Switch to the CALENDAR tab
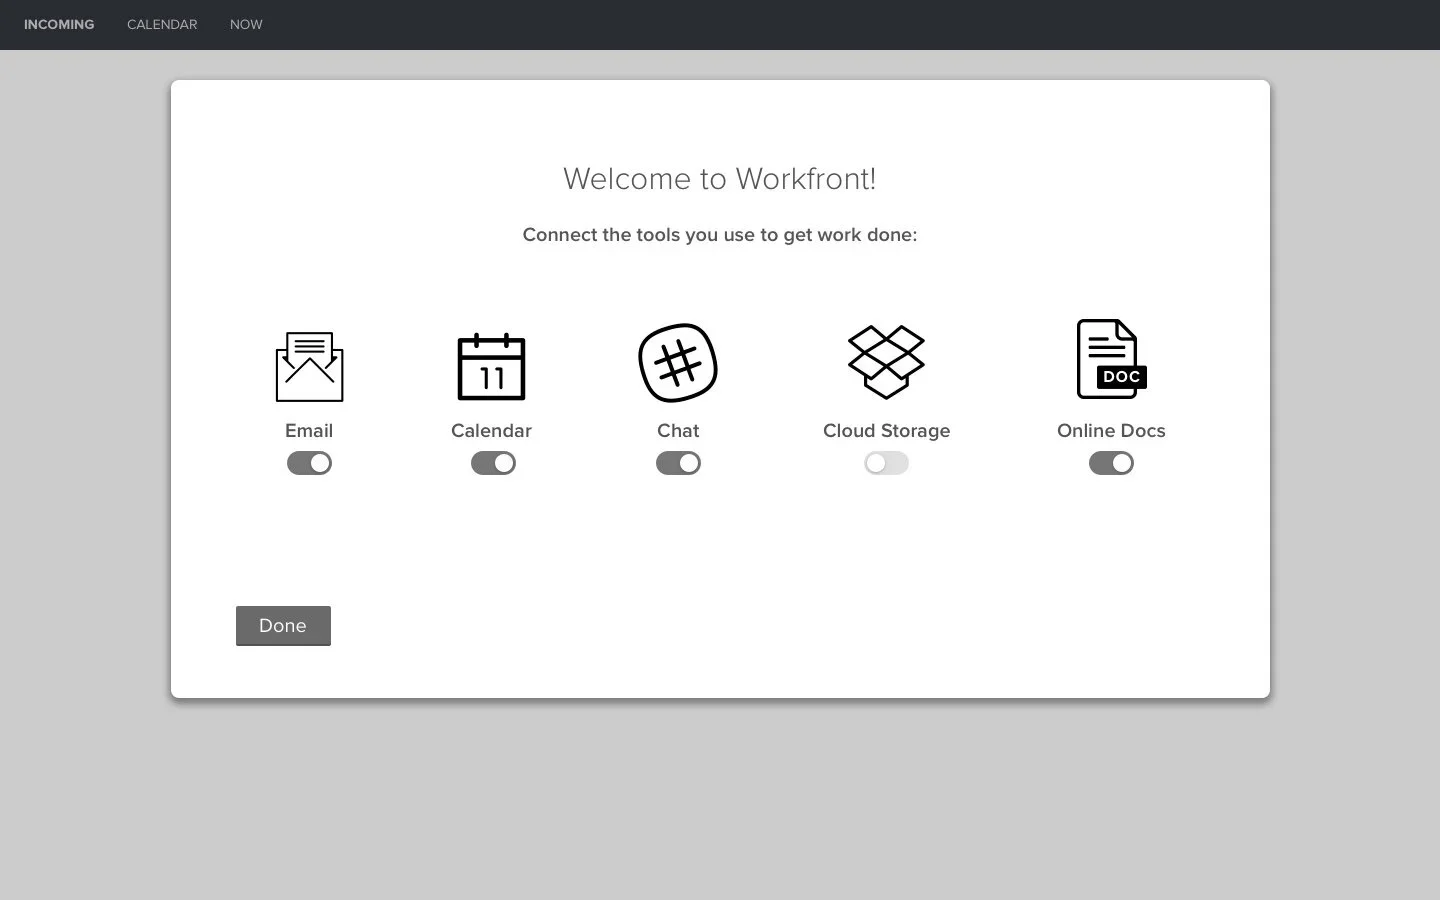Image resolution: width=1440 pixels, height=900 pixels. 162,24
